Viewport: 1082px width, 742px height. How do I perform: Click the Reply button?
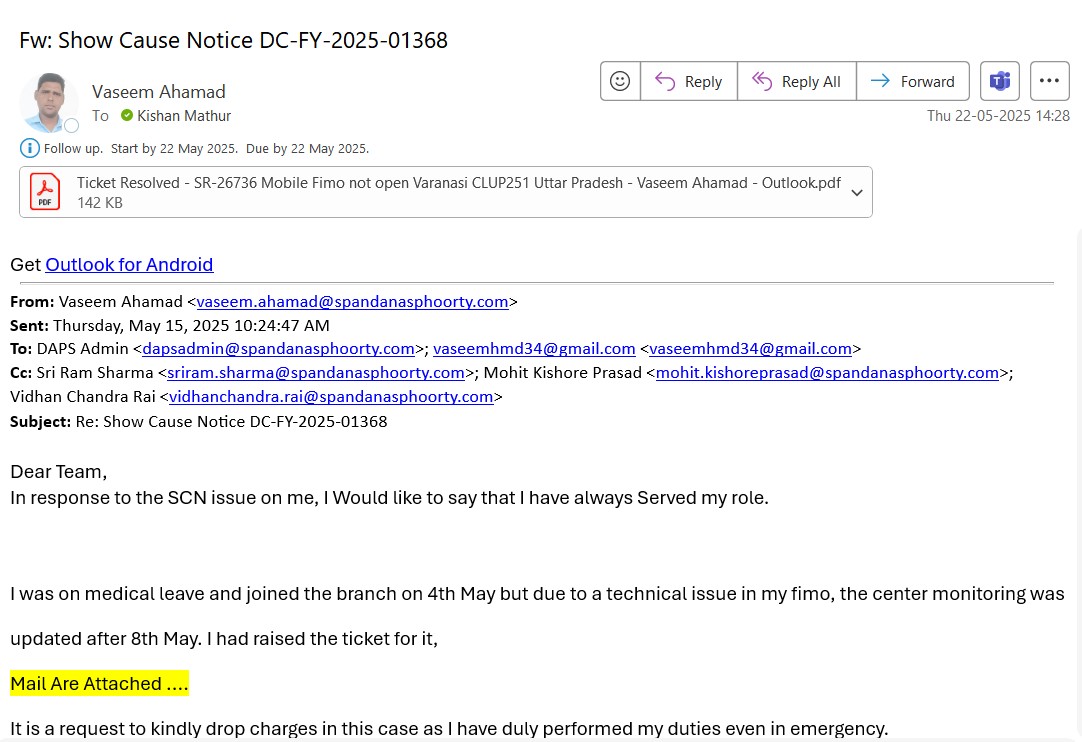(688, 81)
